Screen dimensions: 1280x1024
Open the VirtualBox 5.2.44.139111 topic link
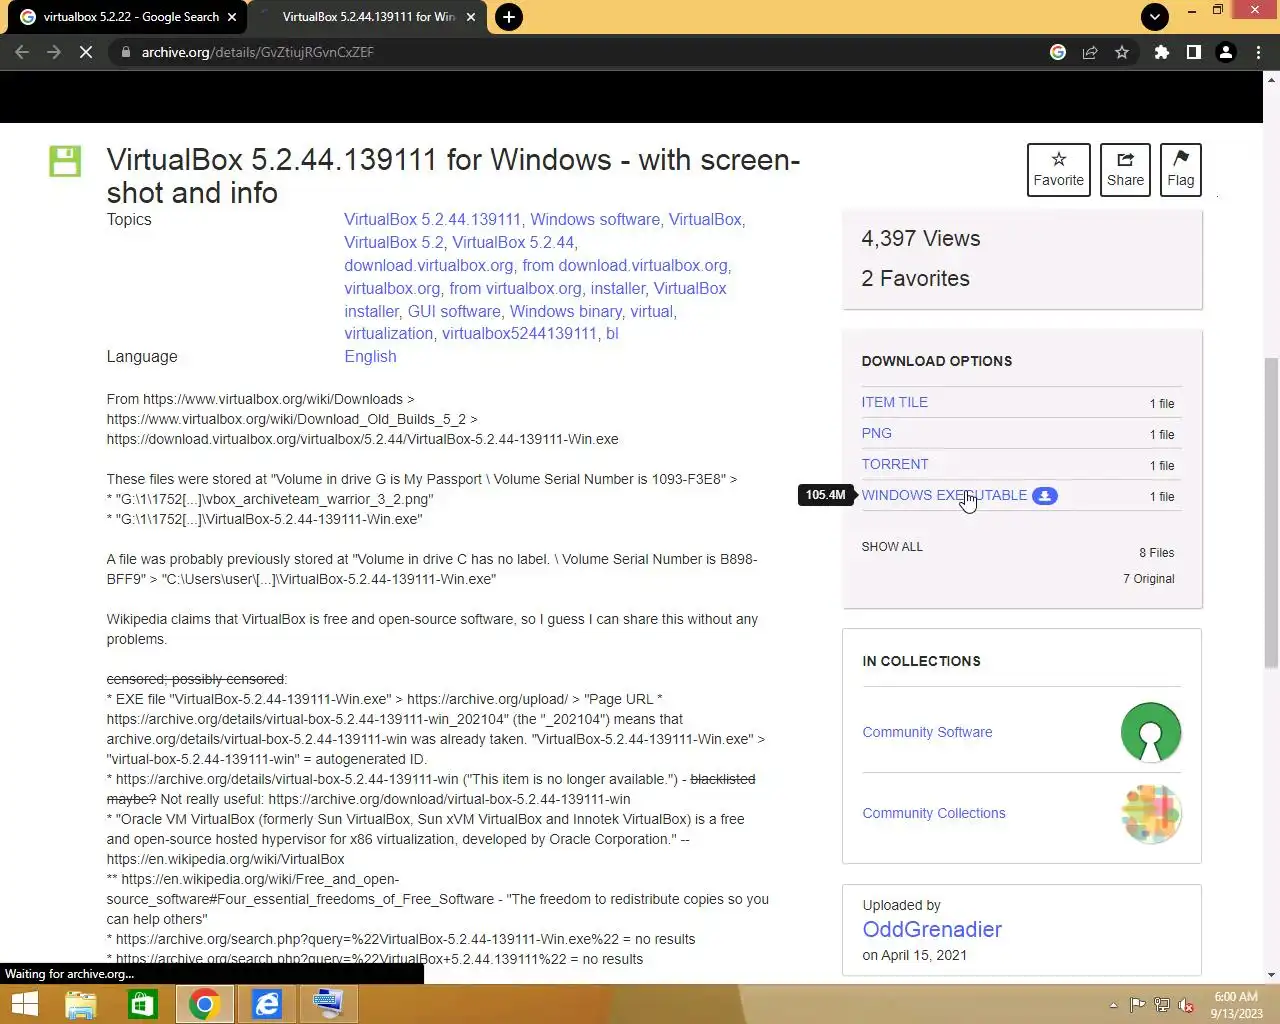click(433, 219)
